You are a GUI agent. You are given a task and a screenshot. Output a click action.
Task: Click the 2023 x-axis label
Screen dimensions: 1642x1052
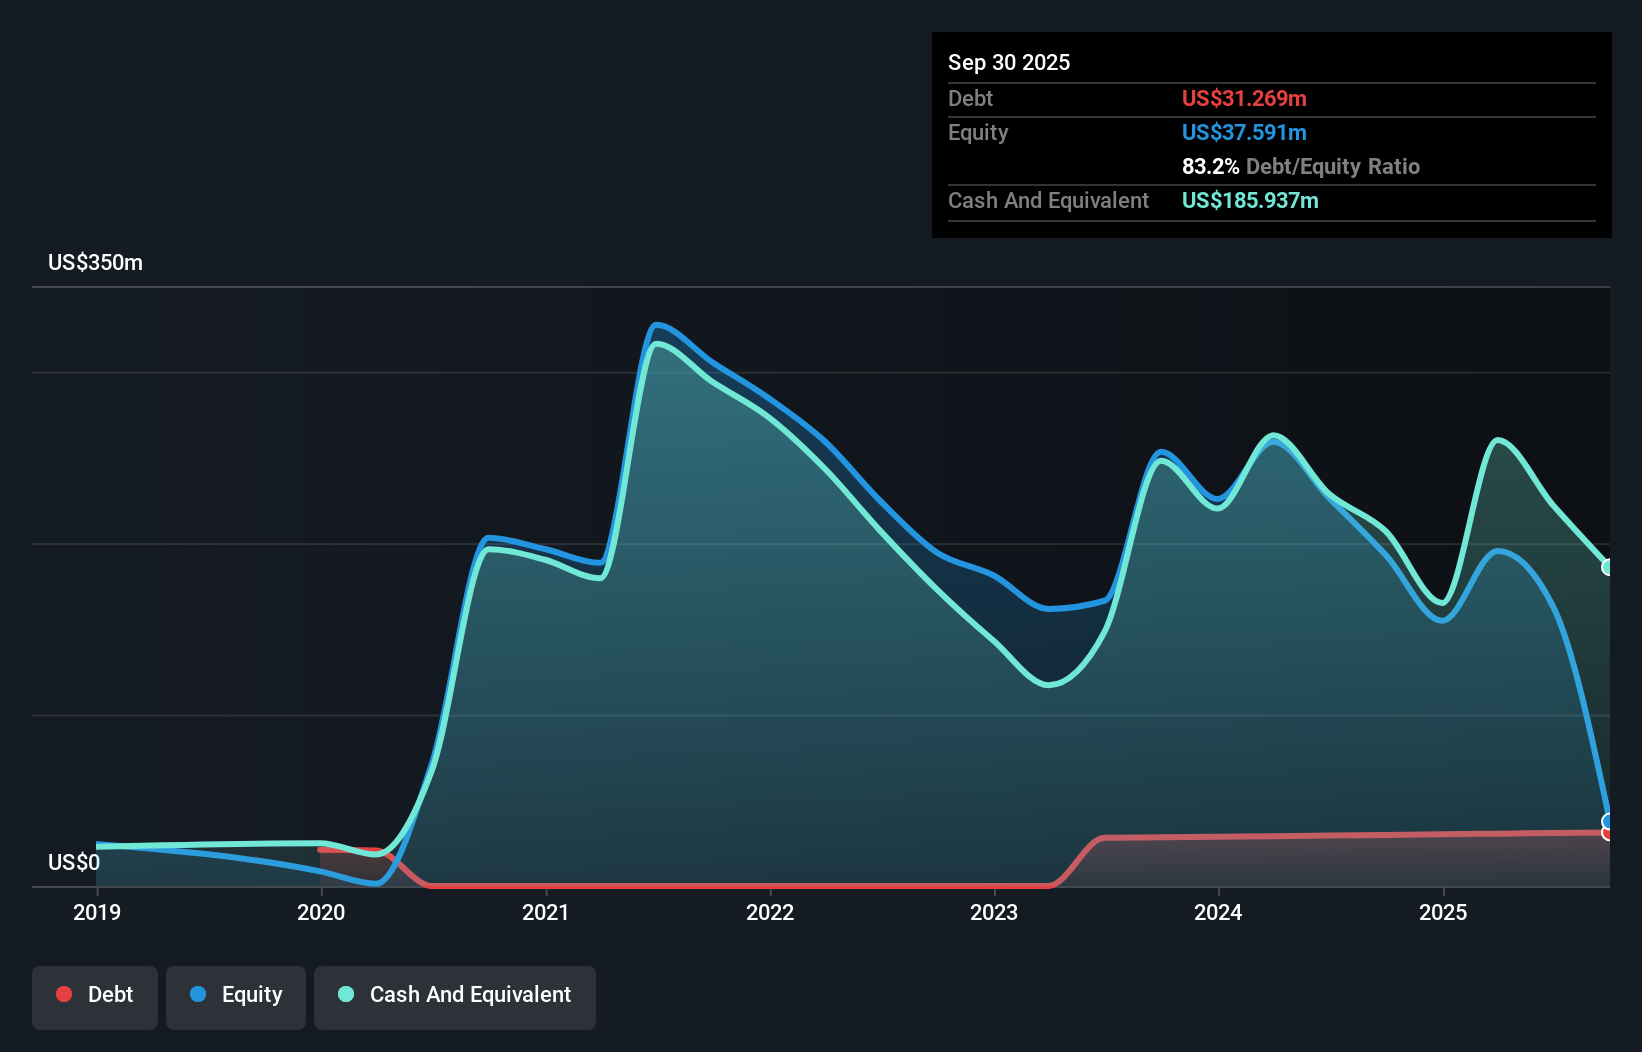tap(994, 912)
